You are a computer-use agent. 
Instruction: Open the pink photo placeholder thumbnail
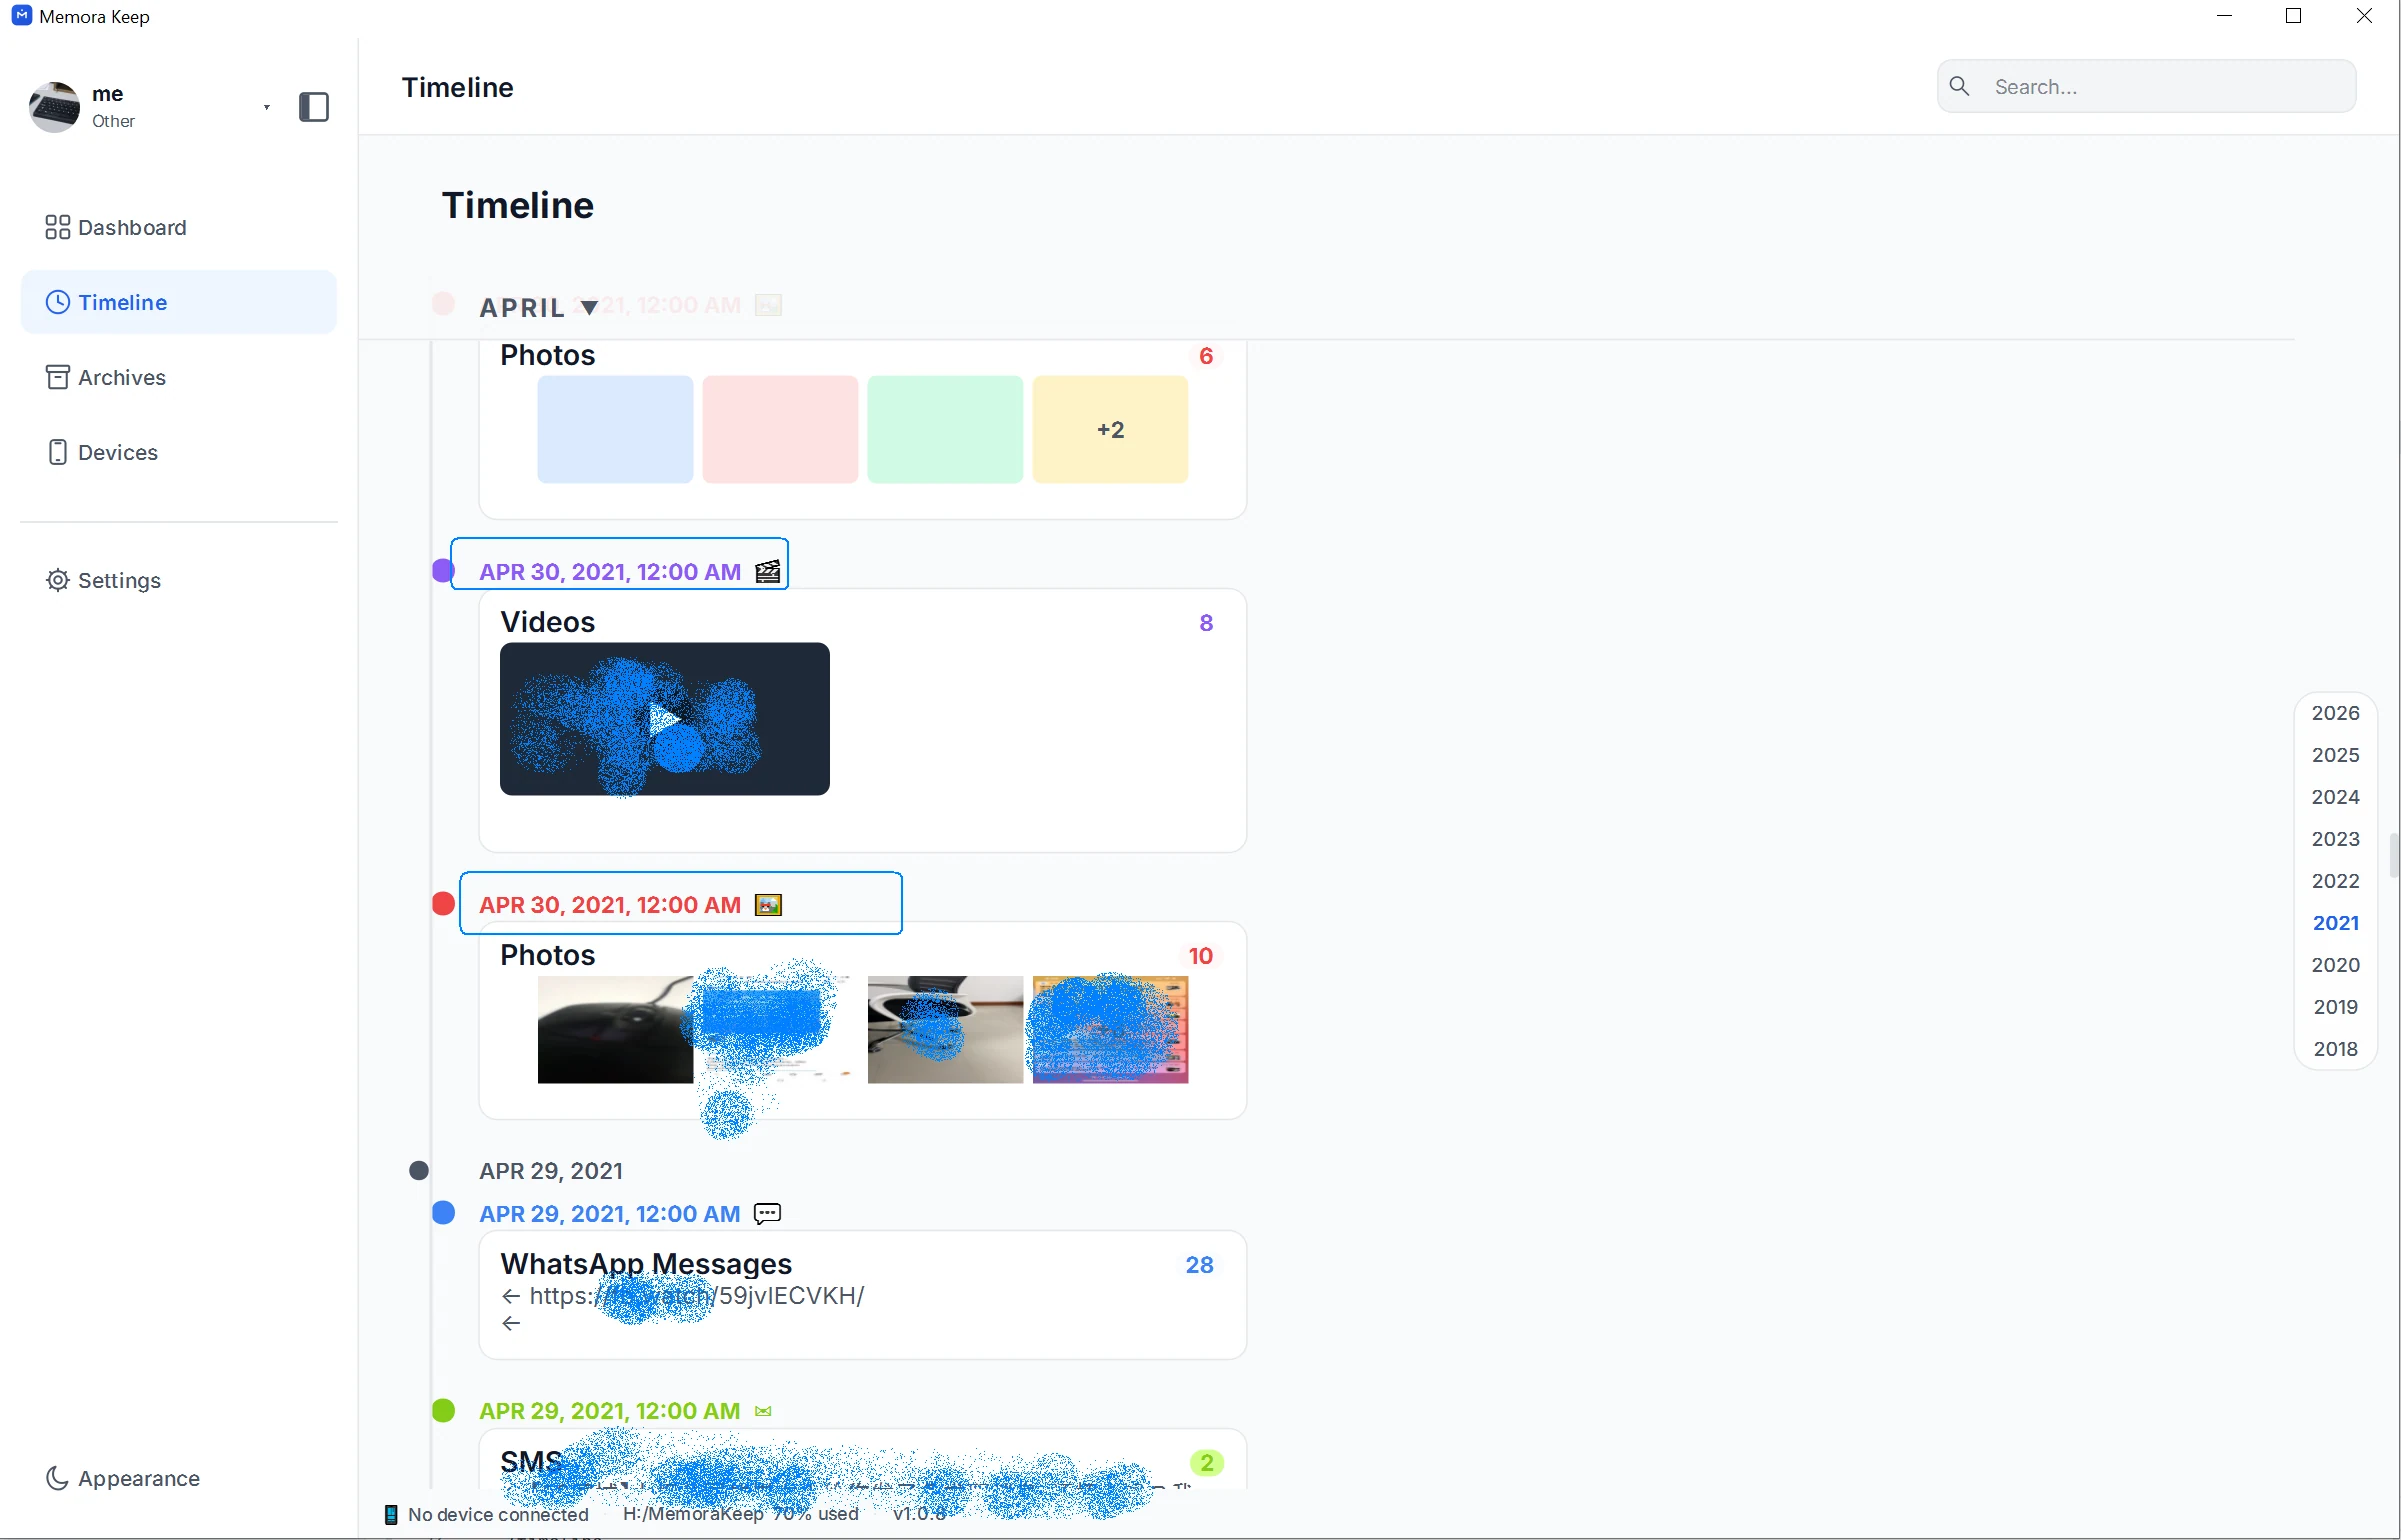point(780,430)
